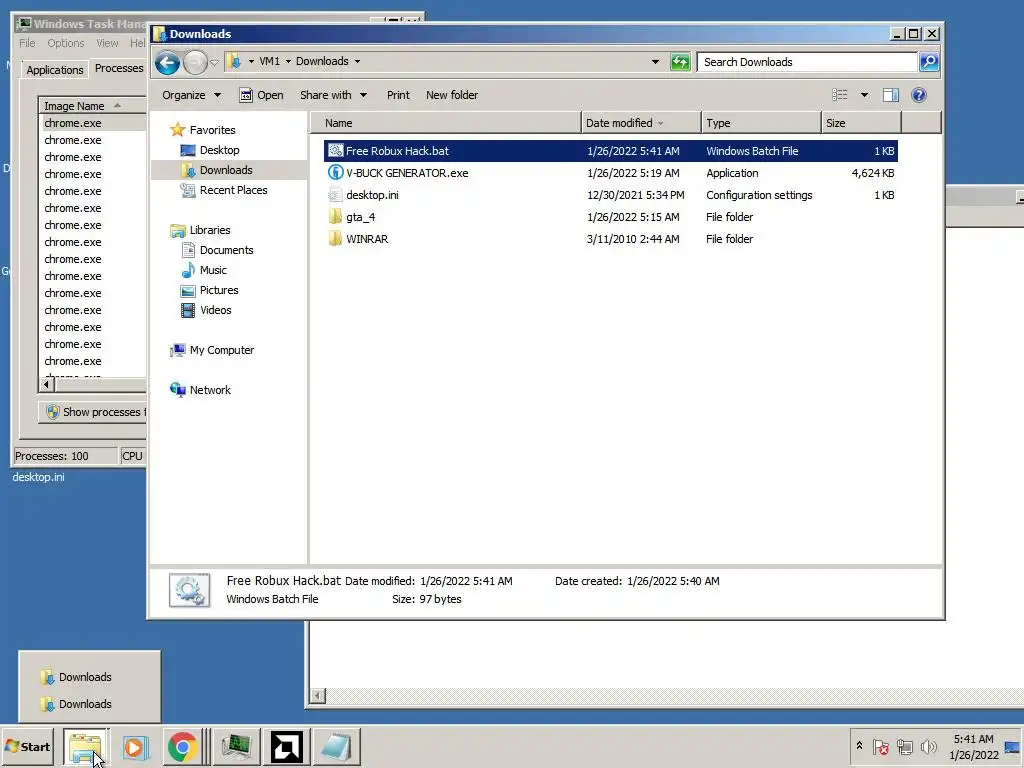Viewport: 1024px width, 768px height.
Task: Click the green refresh button beside address bar
Action: (680, 62)
